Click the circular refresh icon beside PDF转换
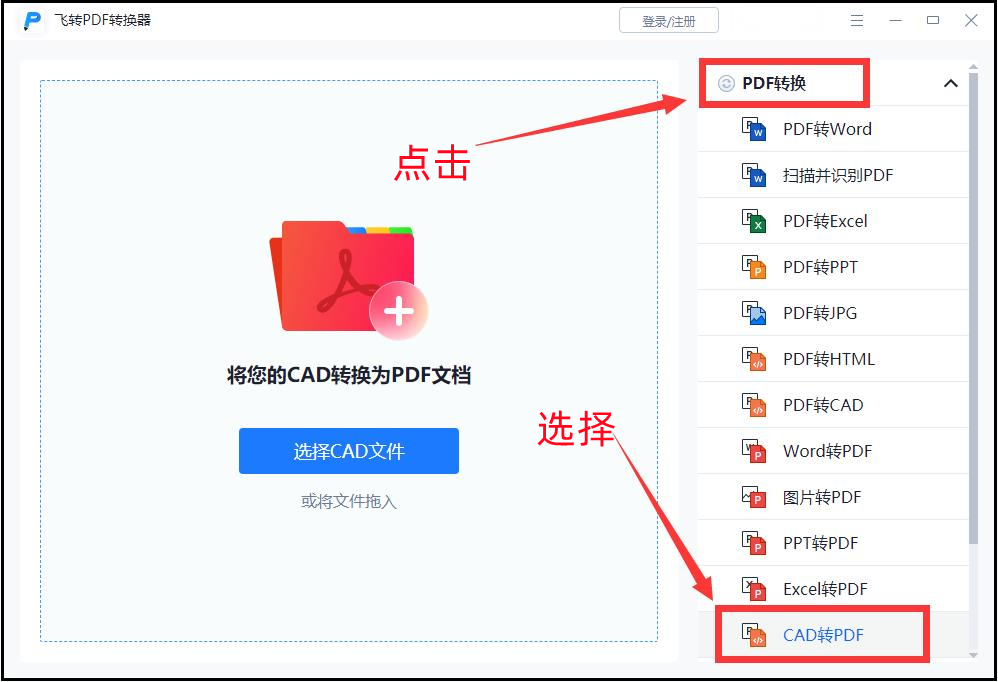 click(726, 83)
